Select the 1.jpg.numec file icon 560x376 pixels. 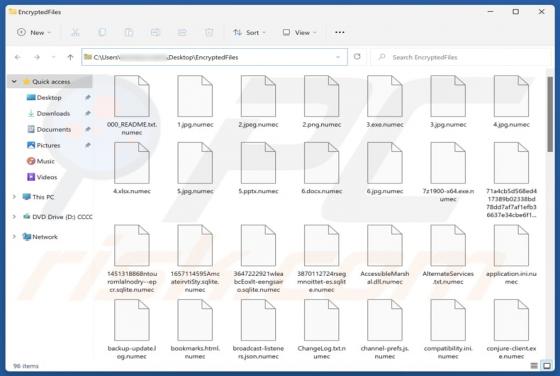pyautogui.click(x=195, y=96)
